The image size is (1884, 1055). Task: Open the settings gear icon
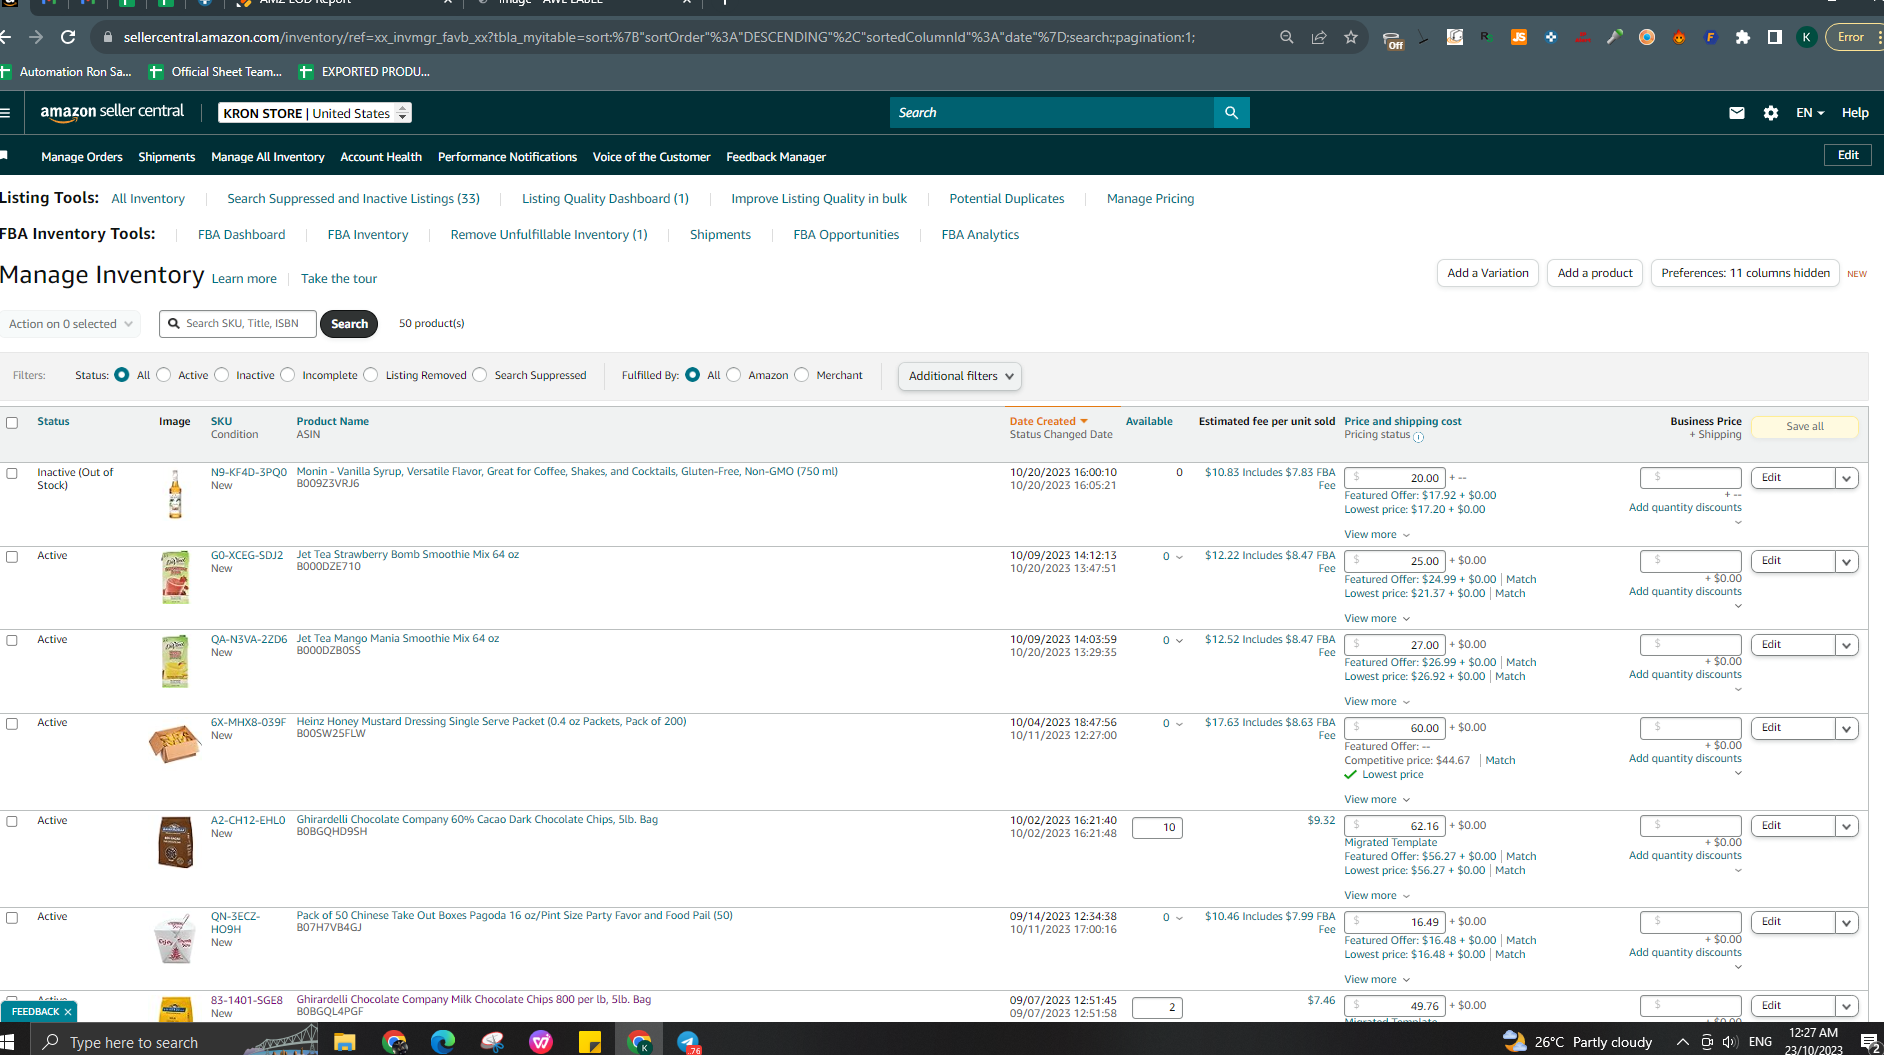(1771, 113)
